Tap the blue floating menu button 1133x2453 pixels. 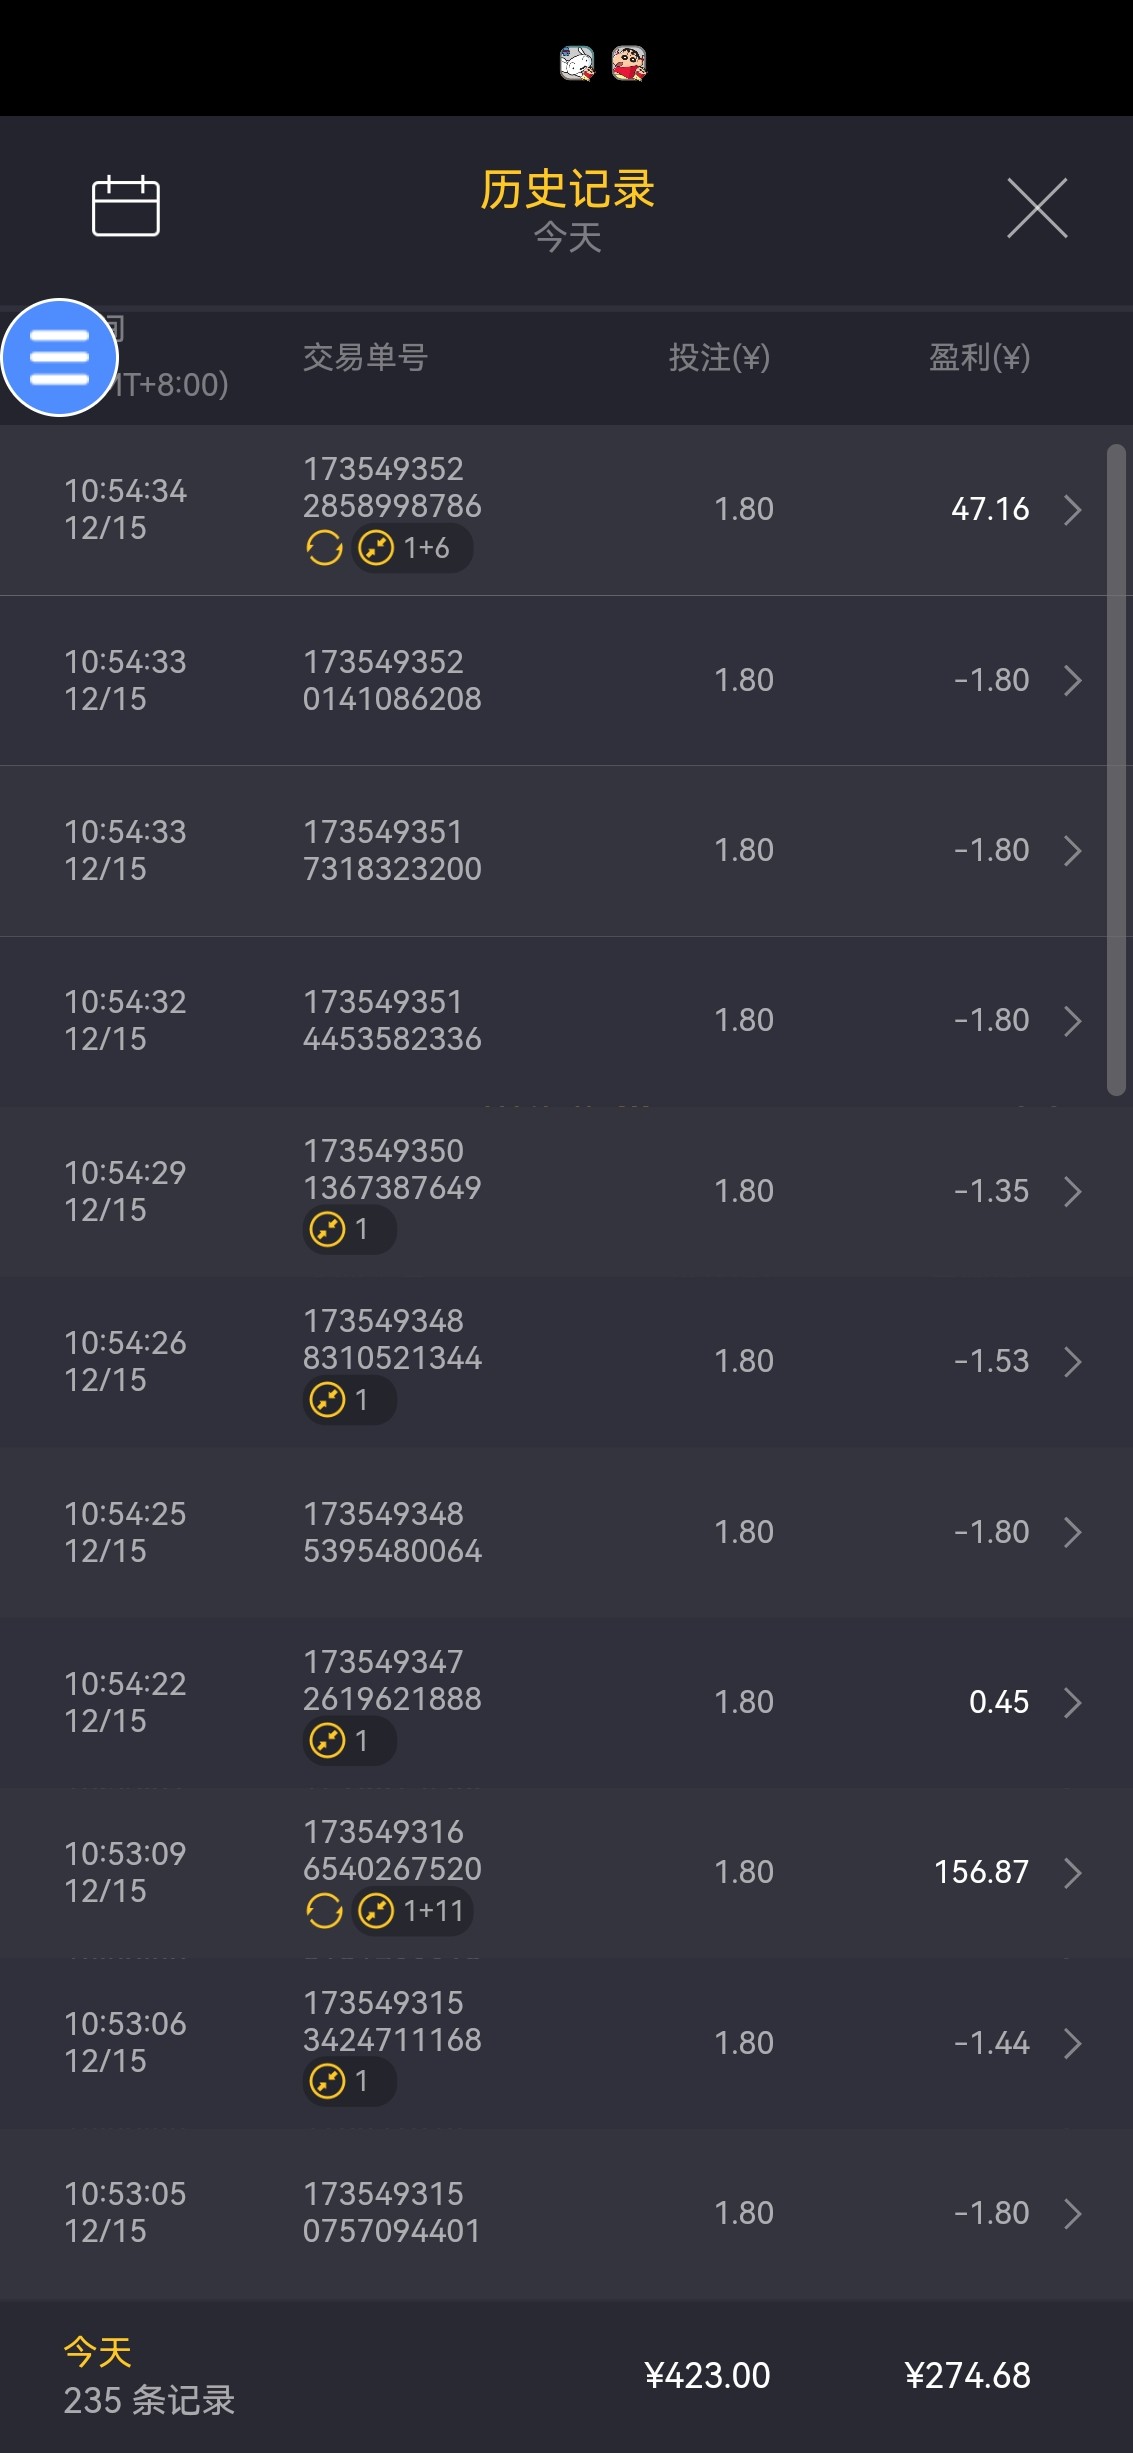(60, 357)
